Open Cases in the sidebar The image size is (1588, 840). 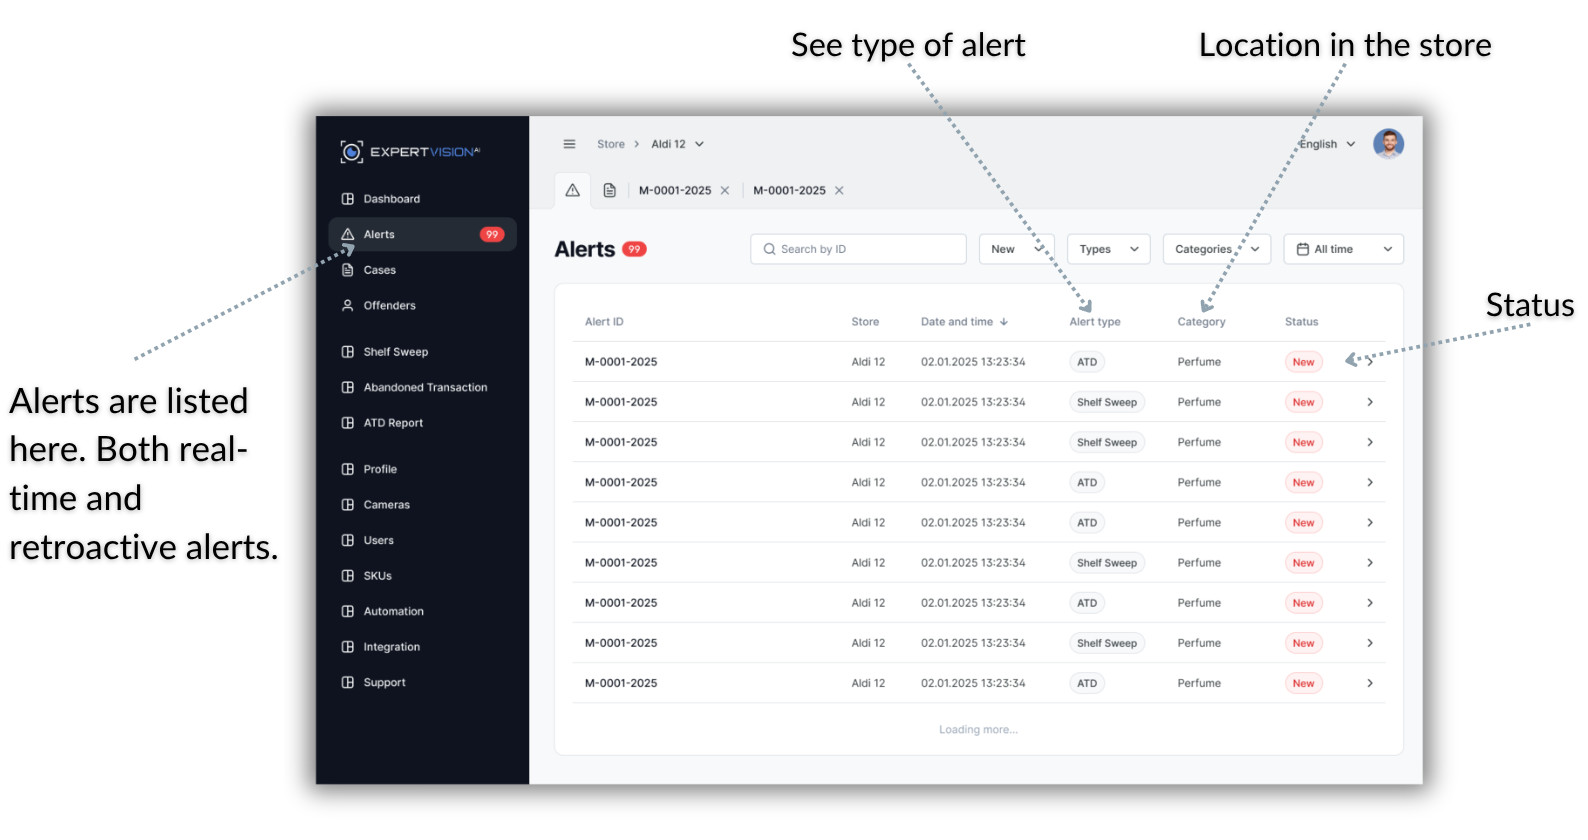[x=379, y=270]
